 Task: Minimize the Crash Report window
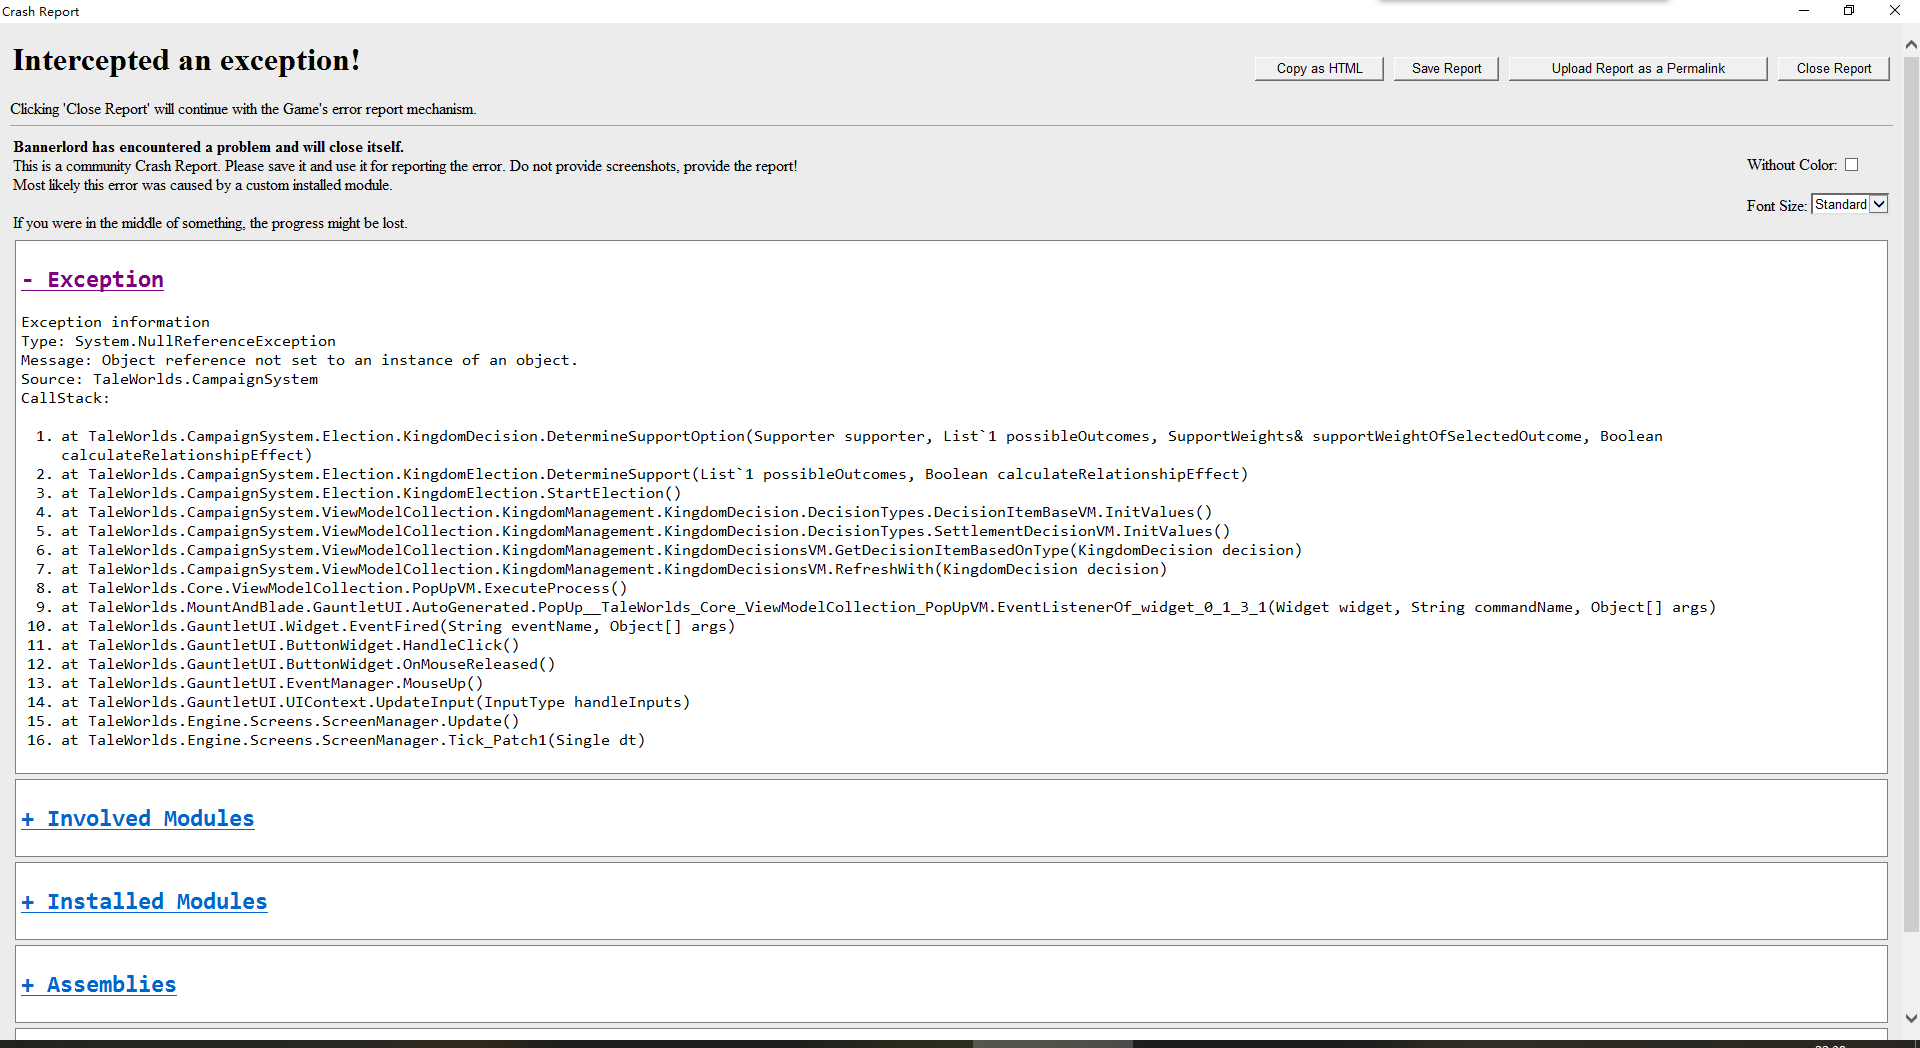[1804, 11]
